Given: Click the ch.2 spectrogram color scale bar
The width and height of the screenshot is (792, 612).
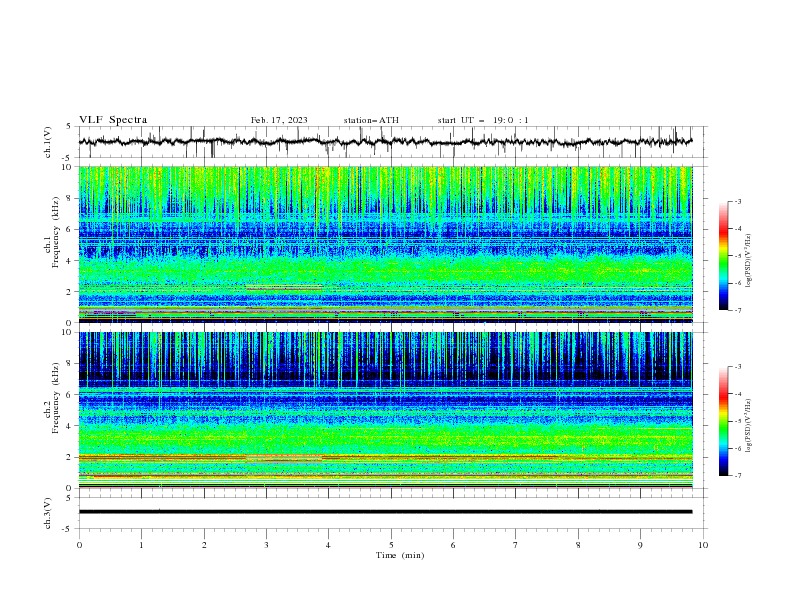Looking at the screenshot, I should pyautogui.click(x=723, y=421).
